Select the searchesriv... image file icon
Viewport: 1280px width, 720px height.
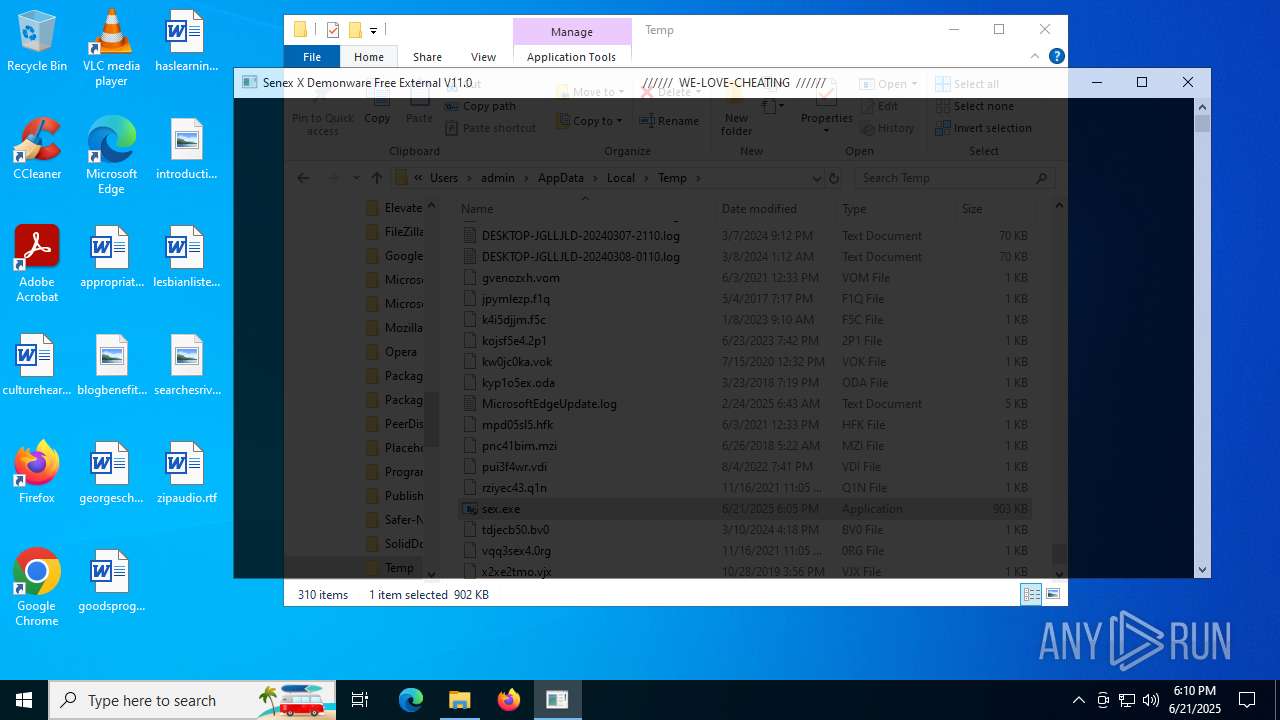pyautogui.click(x=186, y=366)
